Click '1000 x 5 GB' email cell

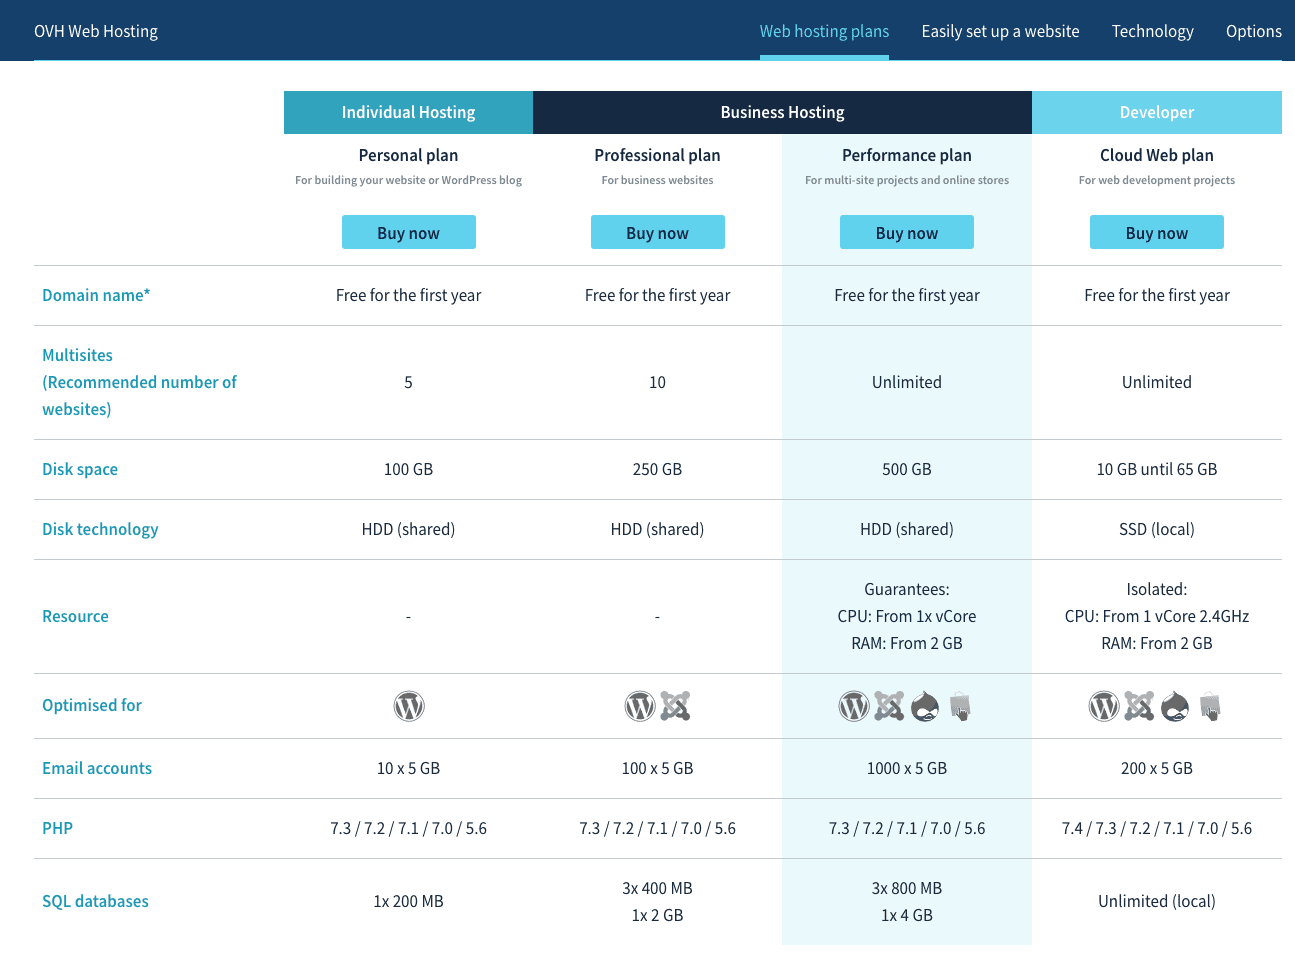[x=907, y=768]
